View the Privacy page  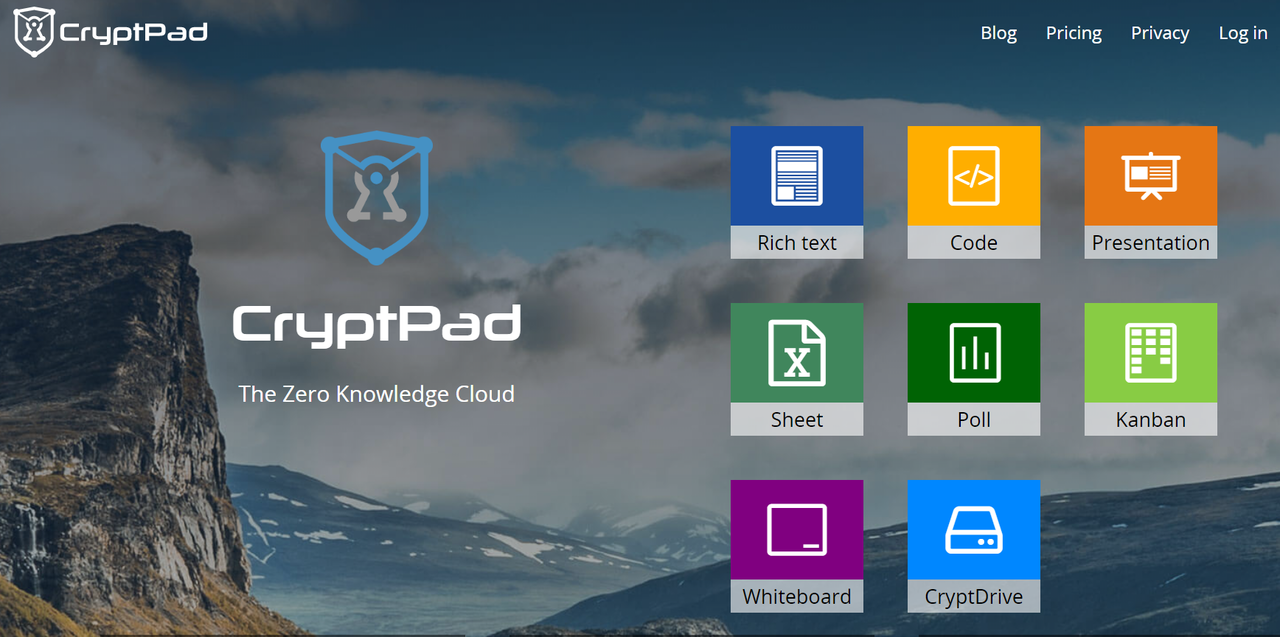1160,33
